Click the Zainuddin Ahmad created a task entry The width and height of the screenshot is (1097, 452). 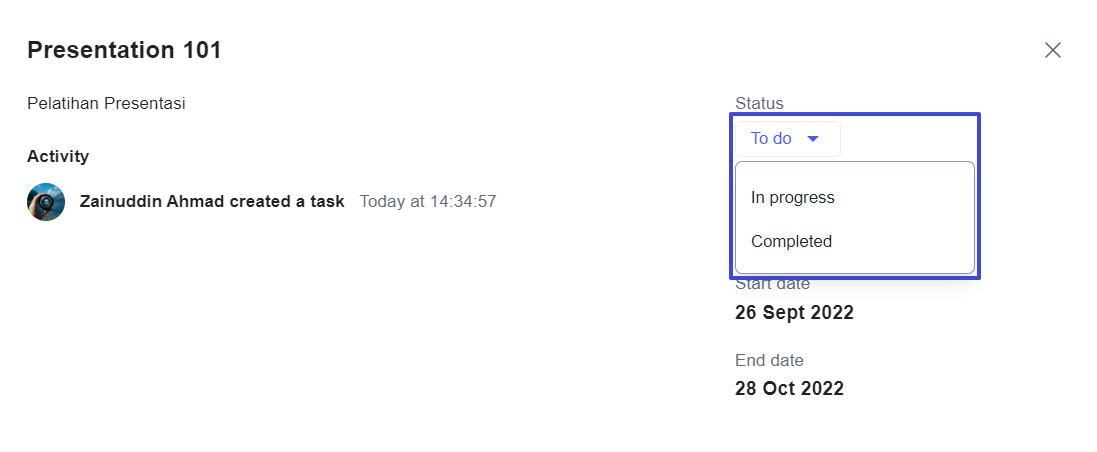pos(212,202)
